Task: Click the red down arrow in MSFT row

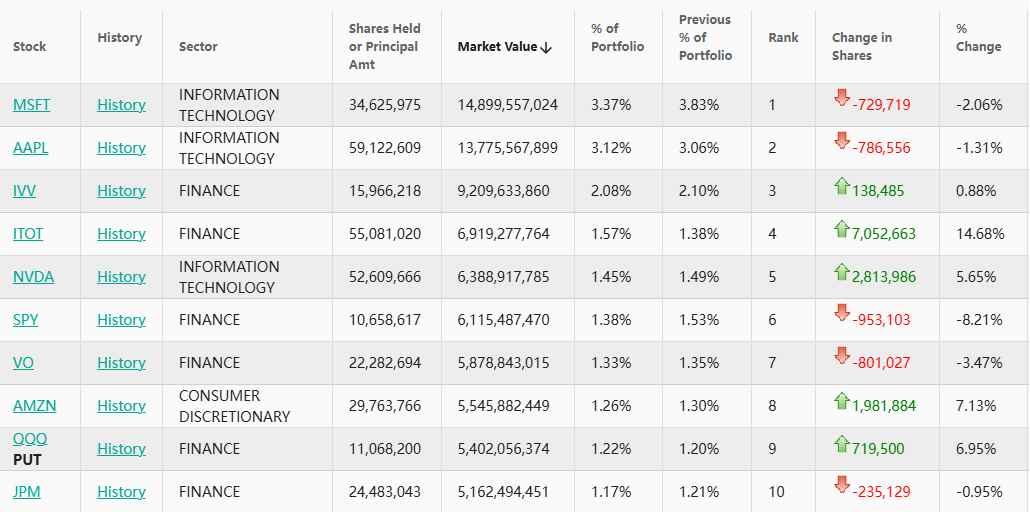Action: tap(841, 98)
